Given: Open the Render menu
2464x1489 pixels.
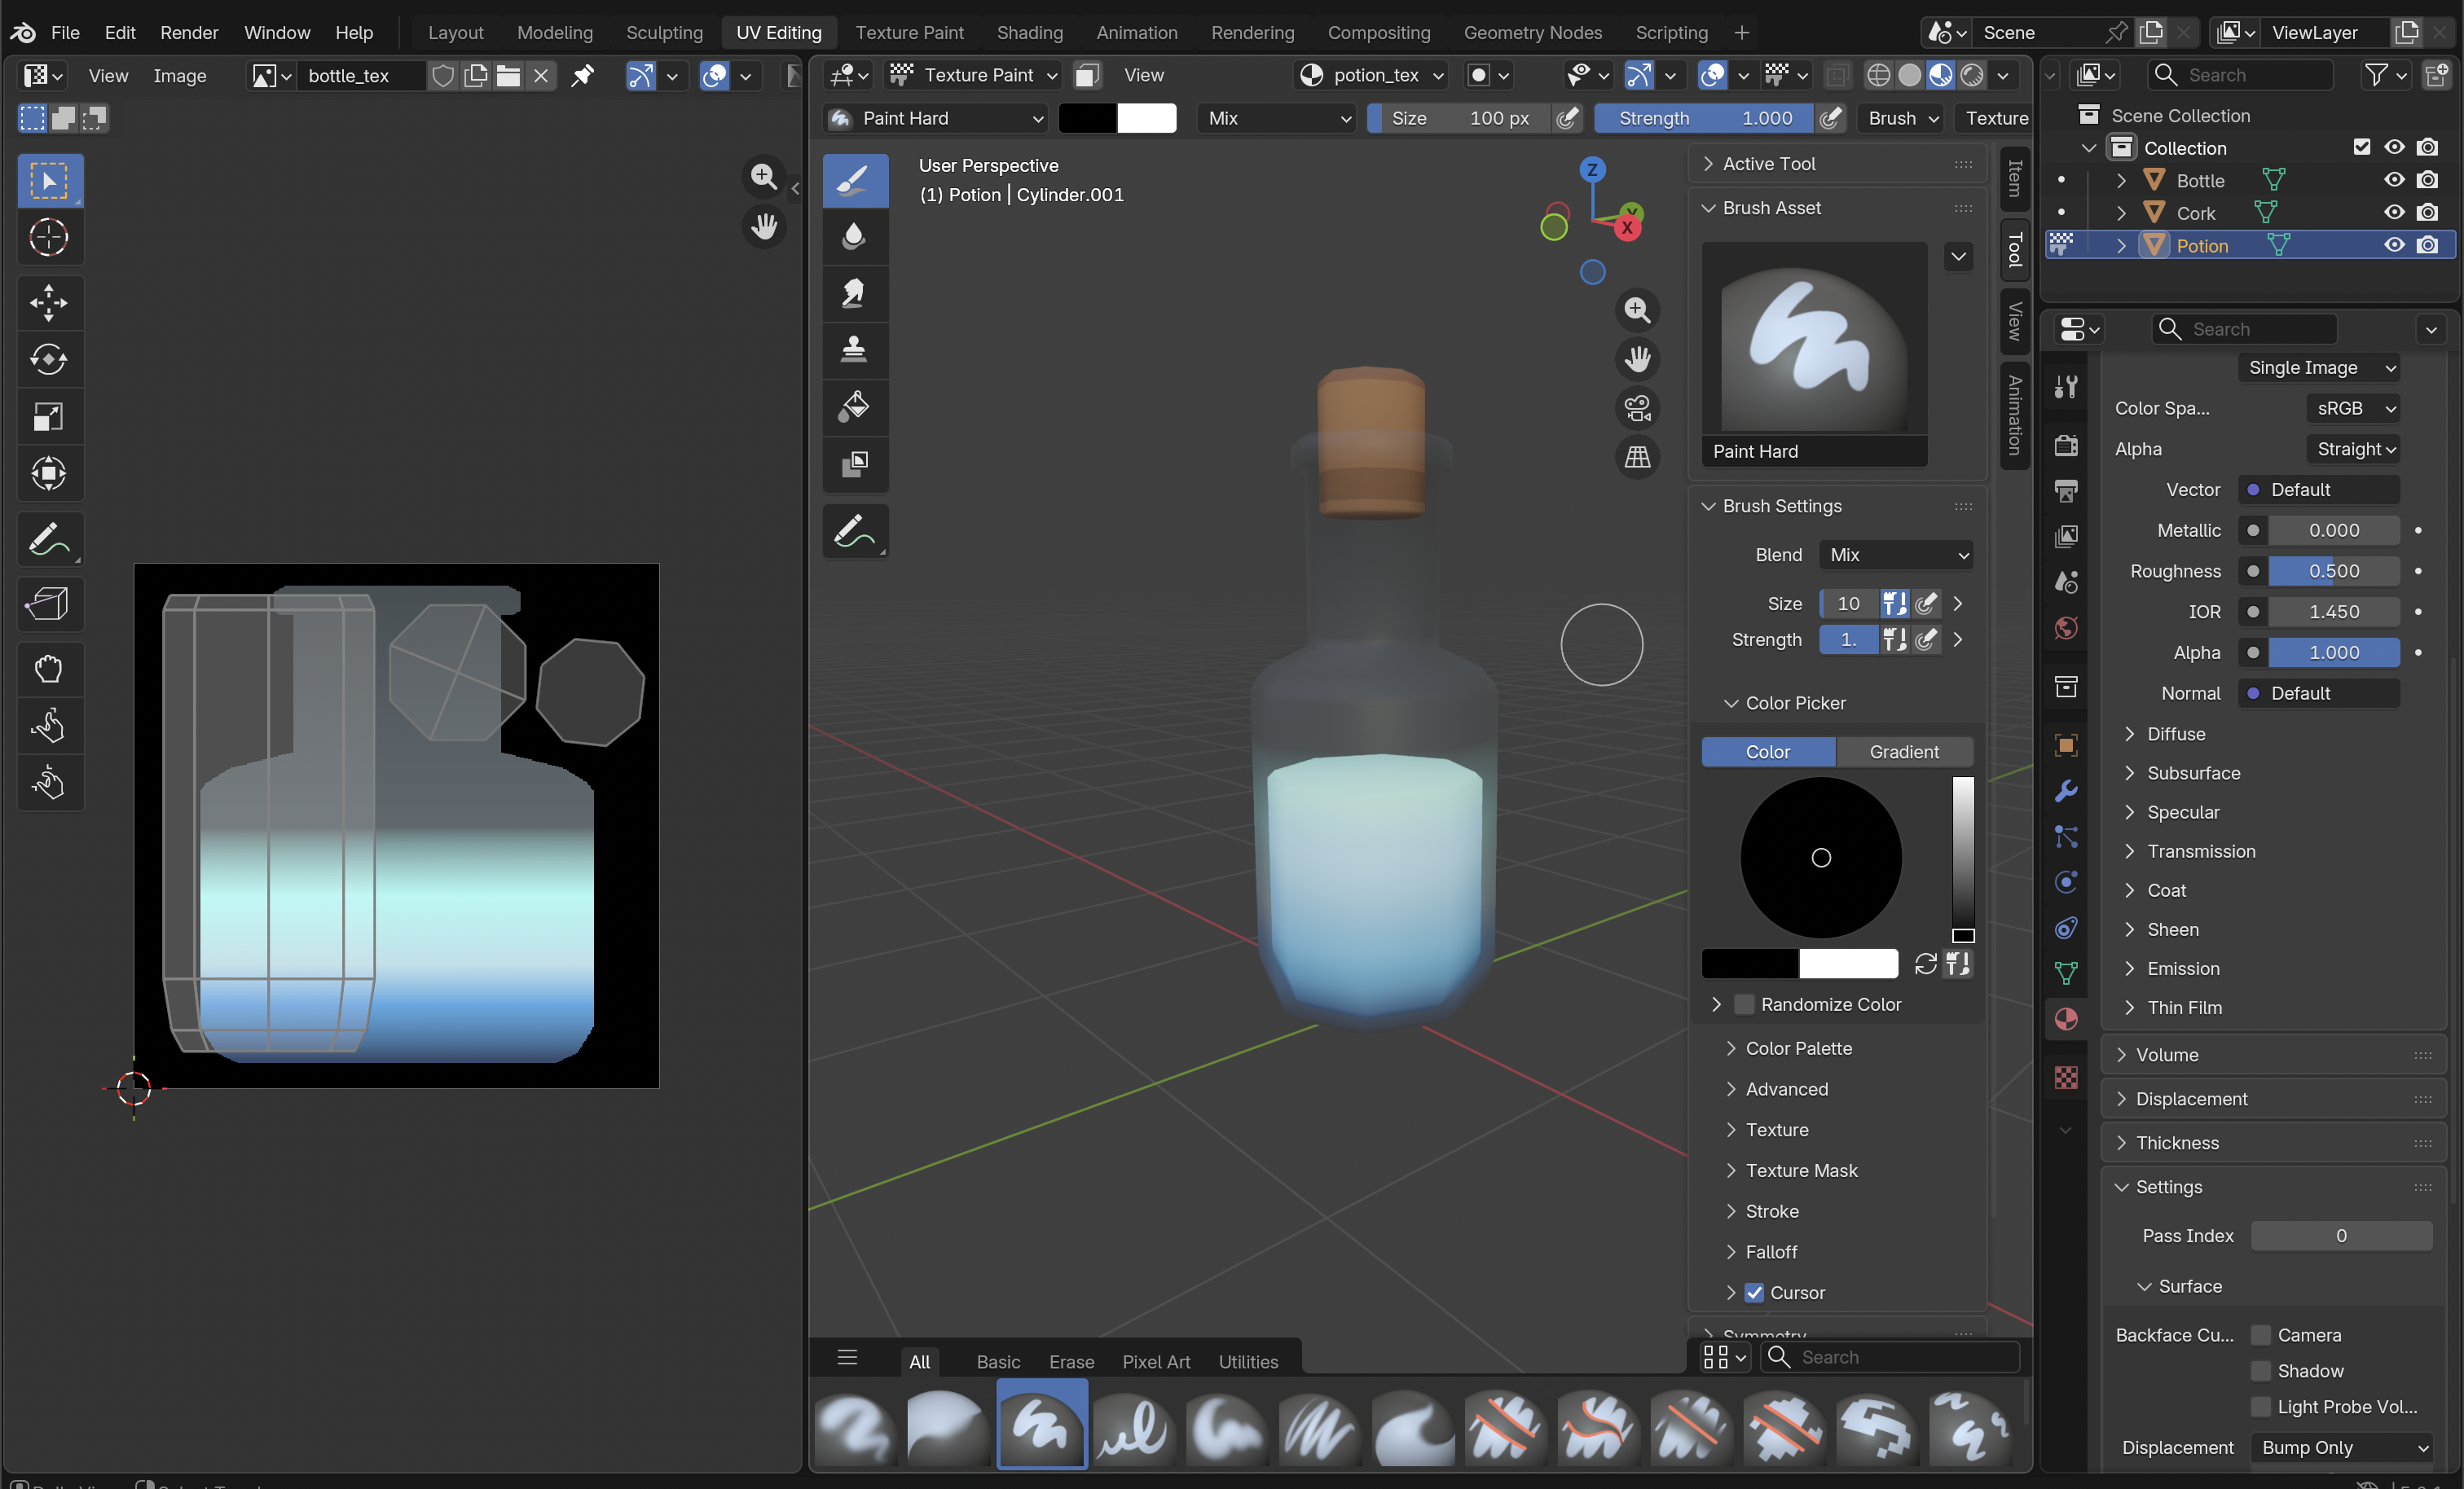Looking at the screenshot, I should 189,32.
